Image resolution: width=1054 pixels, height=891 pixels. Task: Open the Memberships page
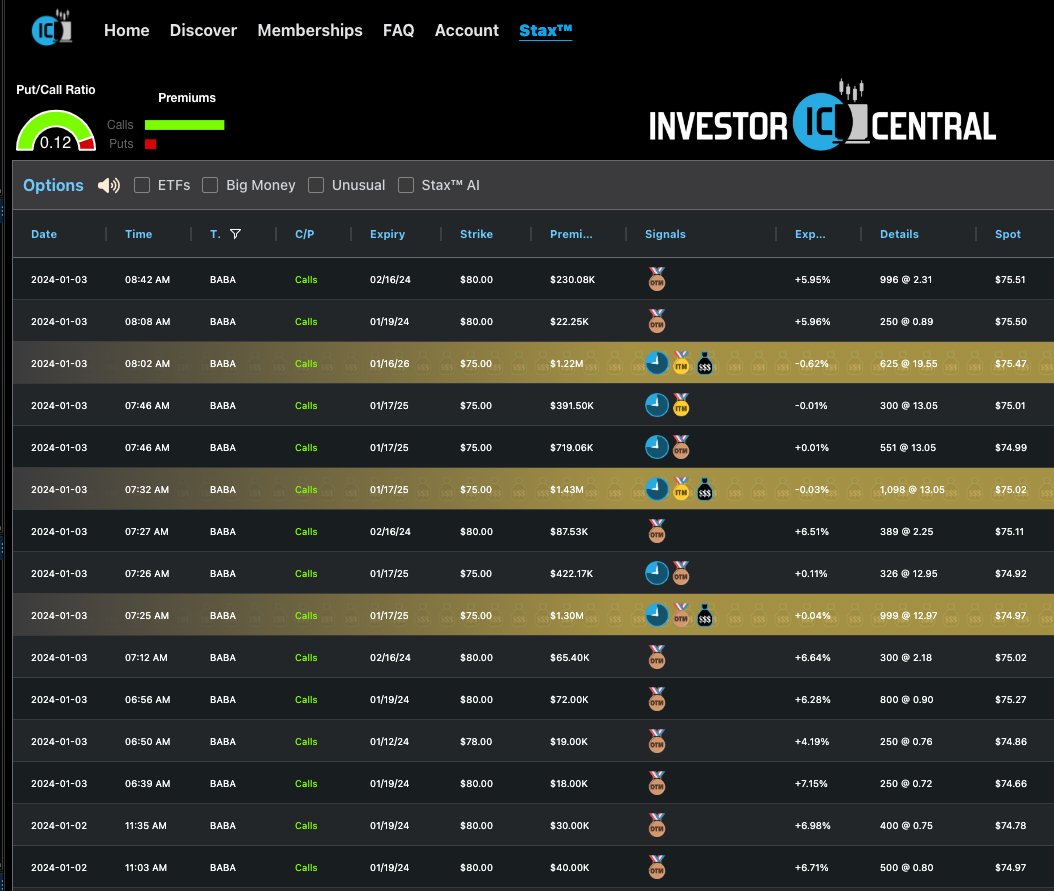pos(310,30)
